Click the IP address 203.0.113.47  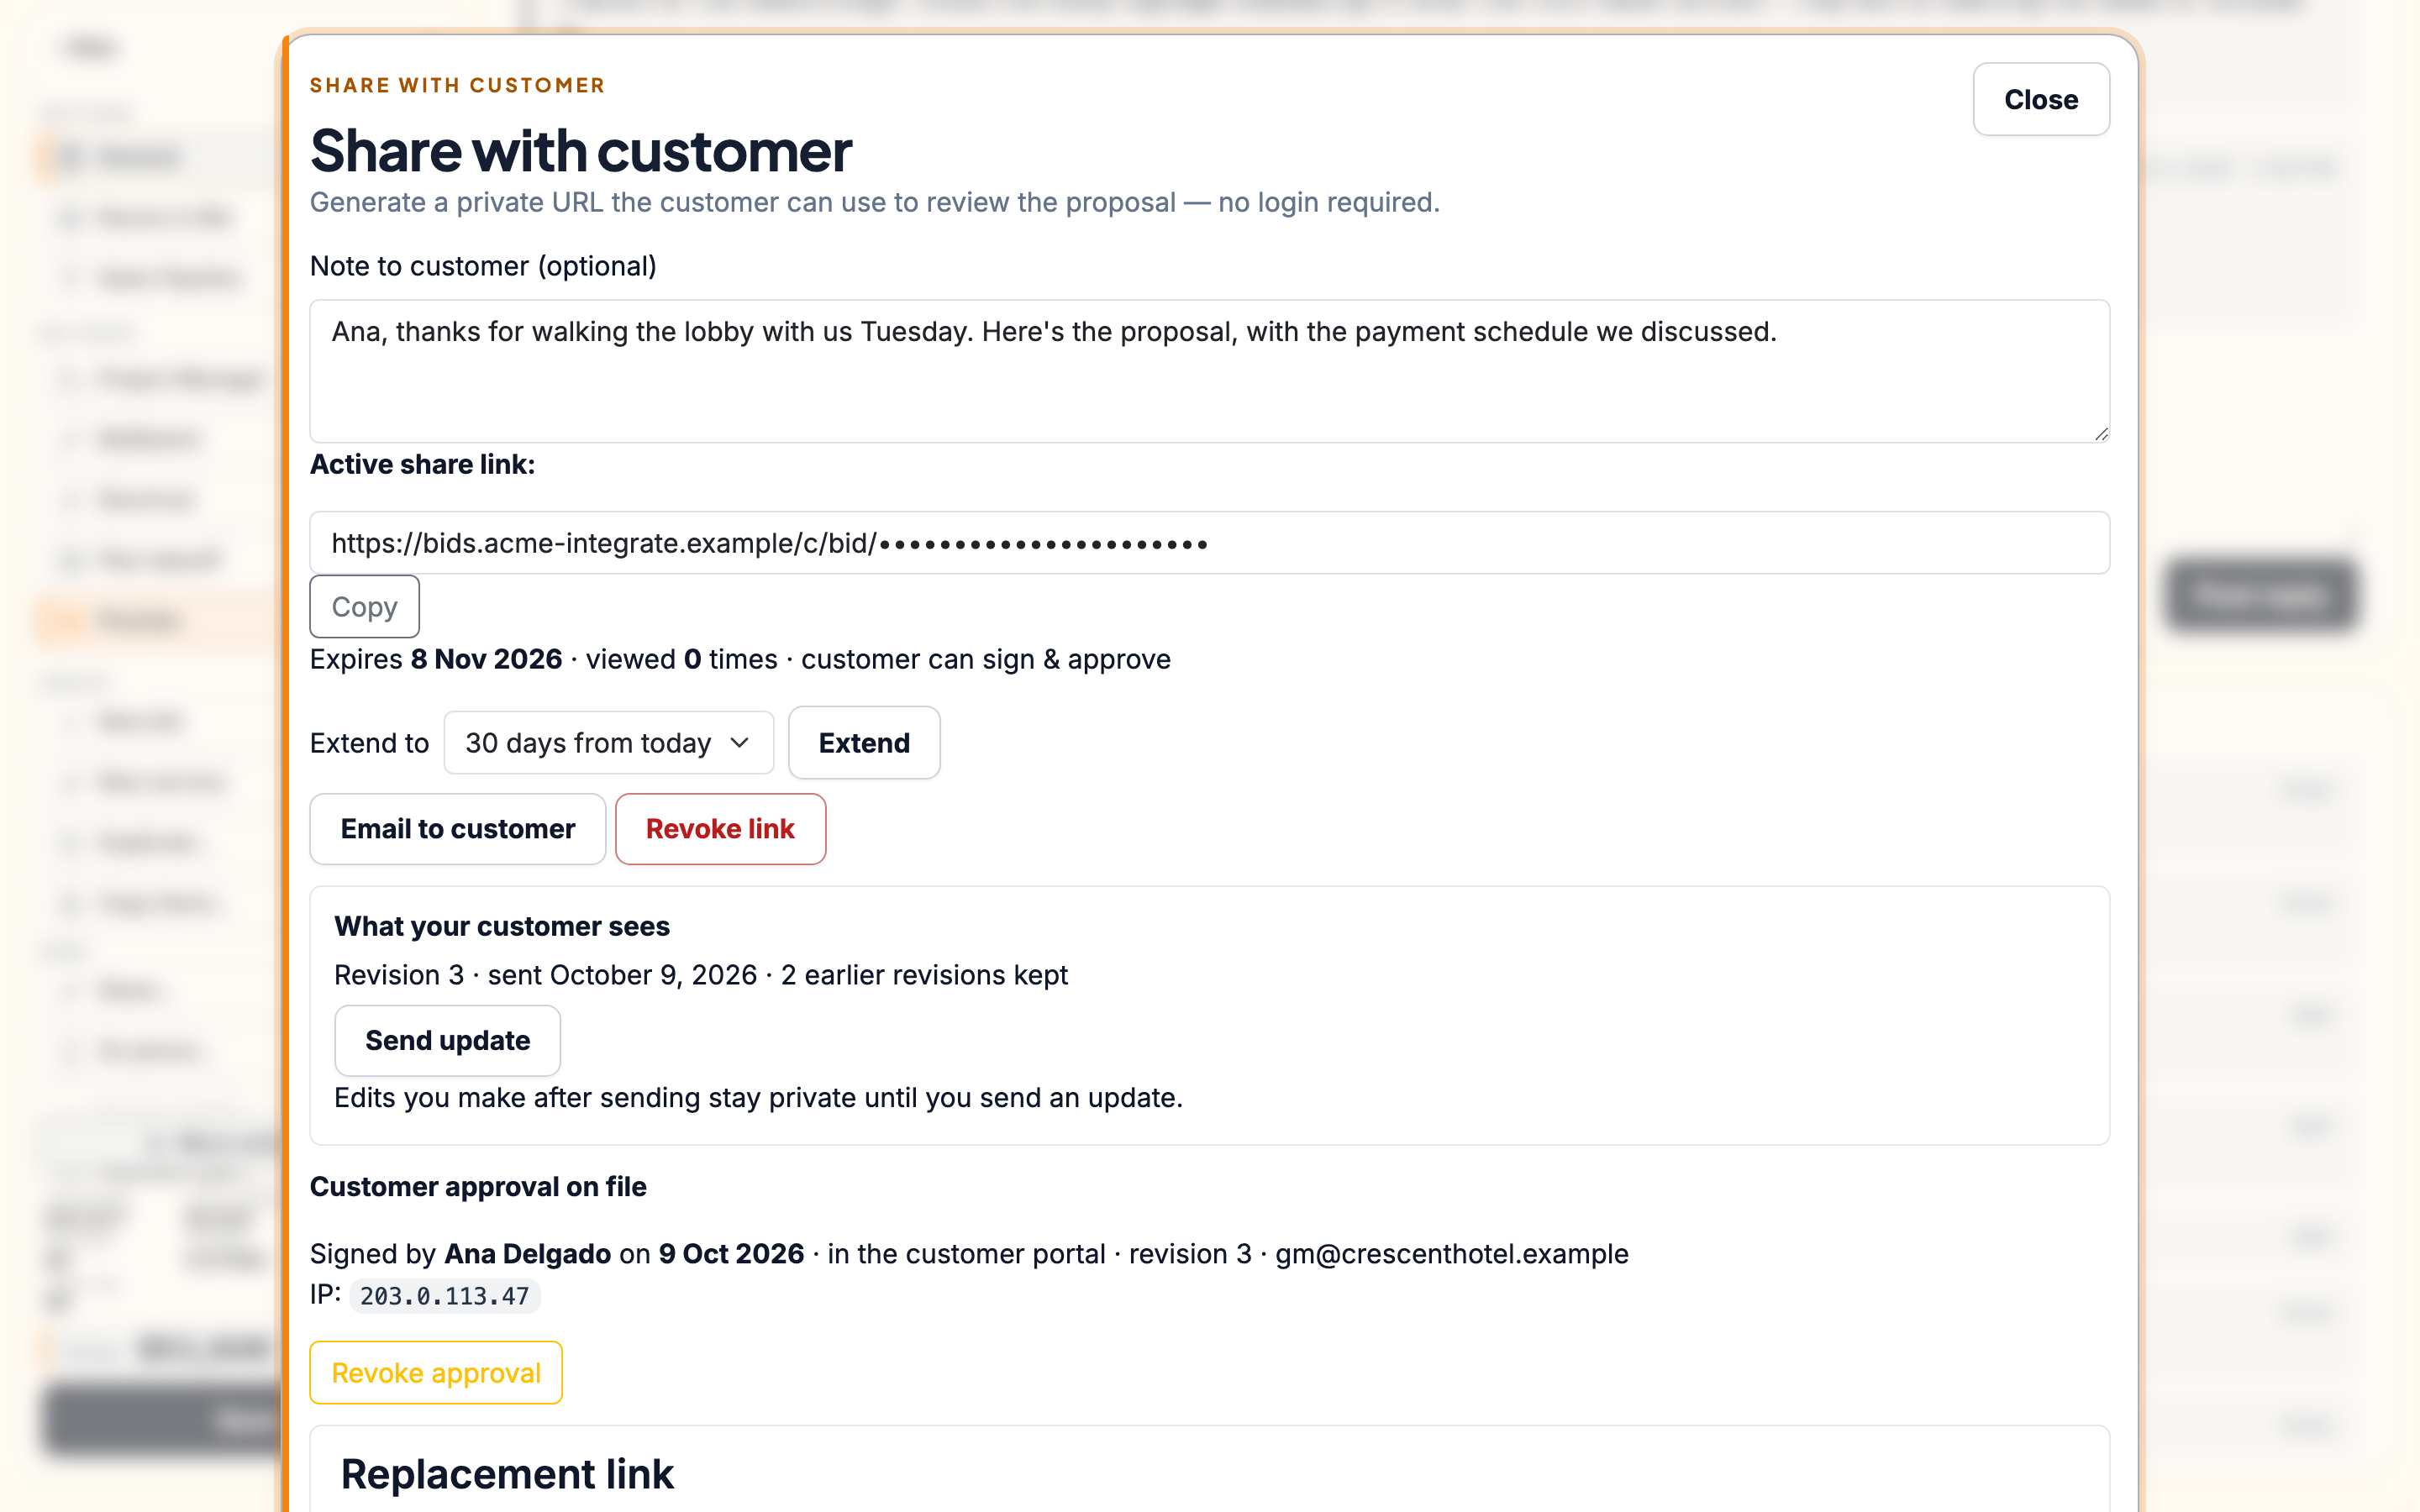click(444, 1296)
